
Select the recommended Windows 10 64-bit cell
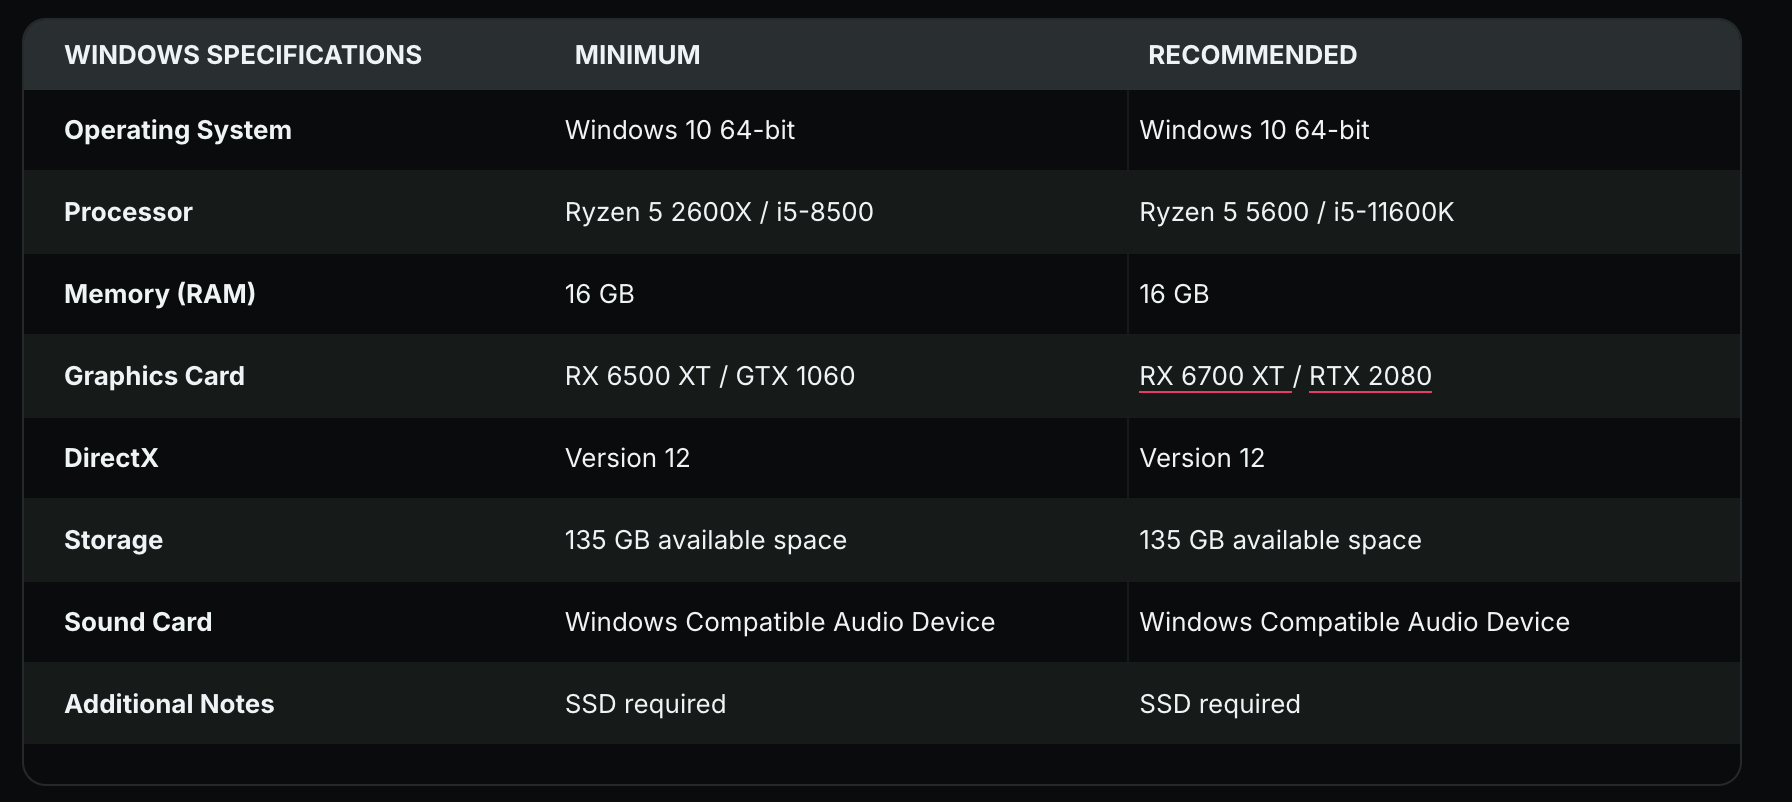pyautogui.click(x=1254, y=130)
